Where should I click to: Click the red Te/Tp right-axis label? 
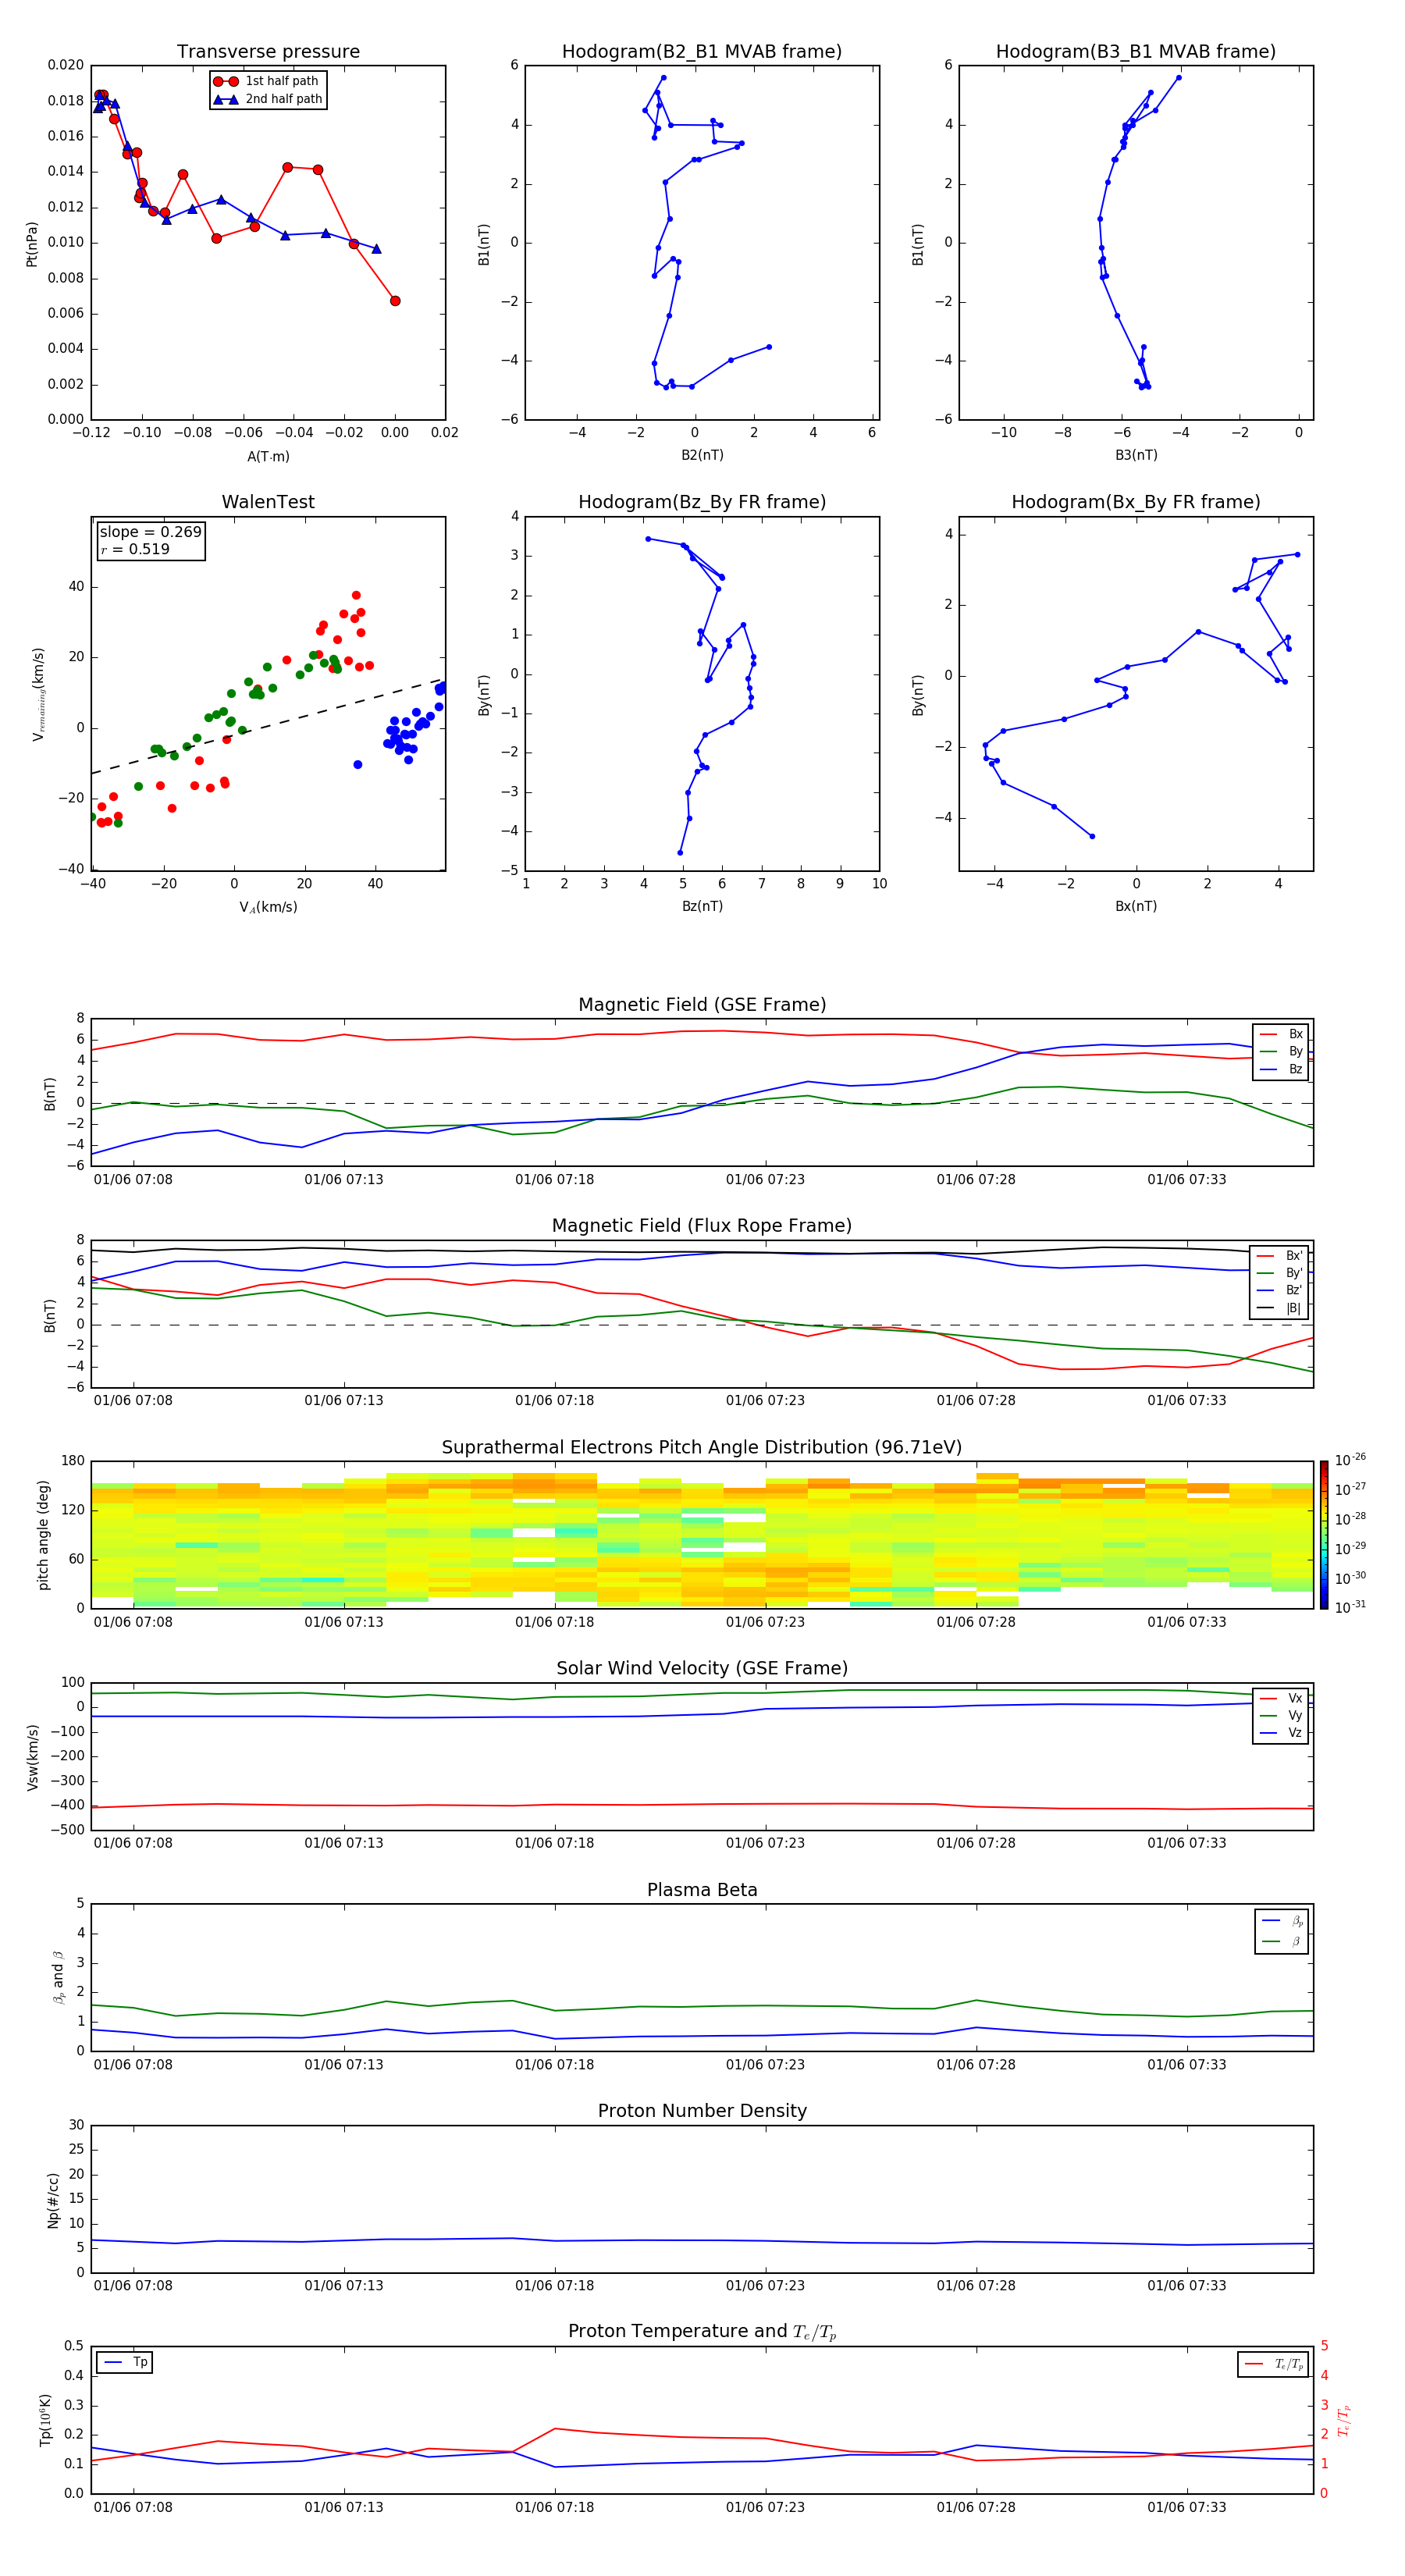pyautogui.click(x=1344, y=2420)
